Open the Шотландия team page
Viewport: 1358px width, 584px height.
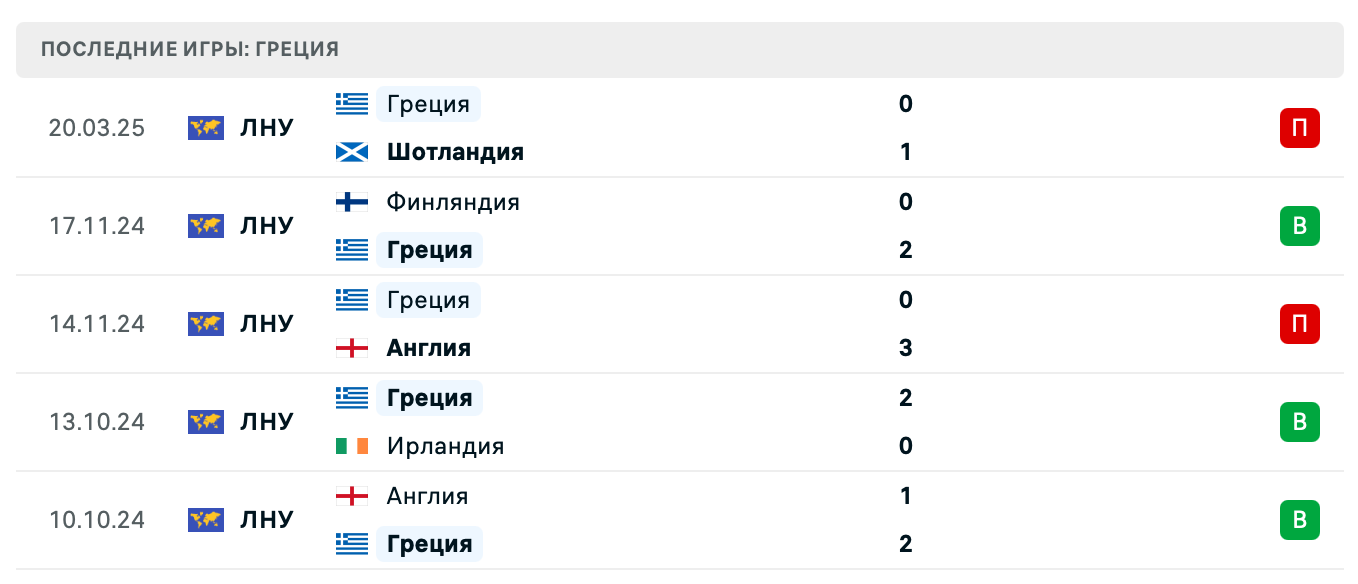[x=455, y=152]
